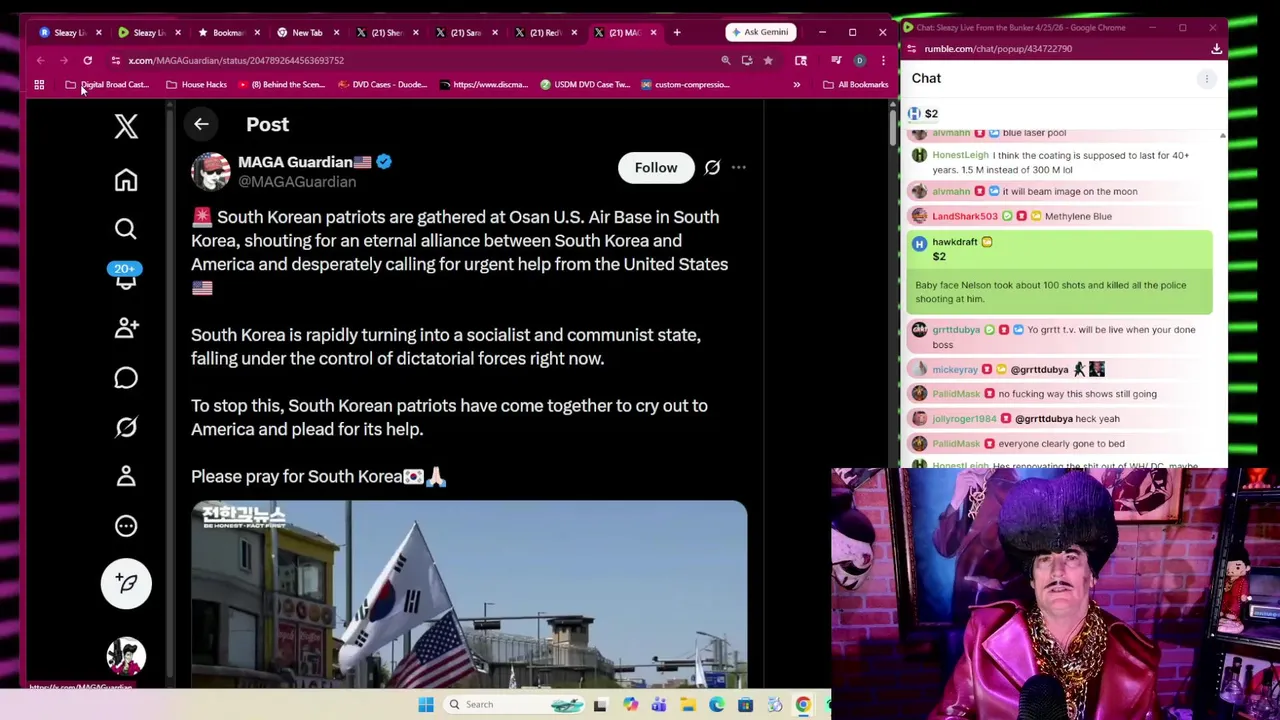Switch to first Sleazy Li tab
This screenshot has width=1280, height=720.
[x=70, y=32]
